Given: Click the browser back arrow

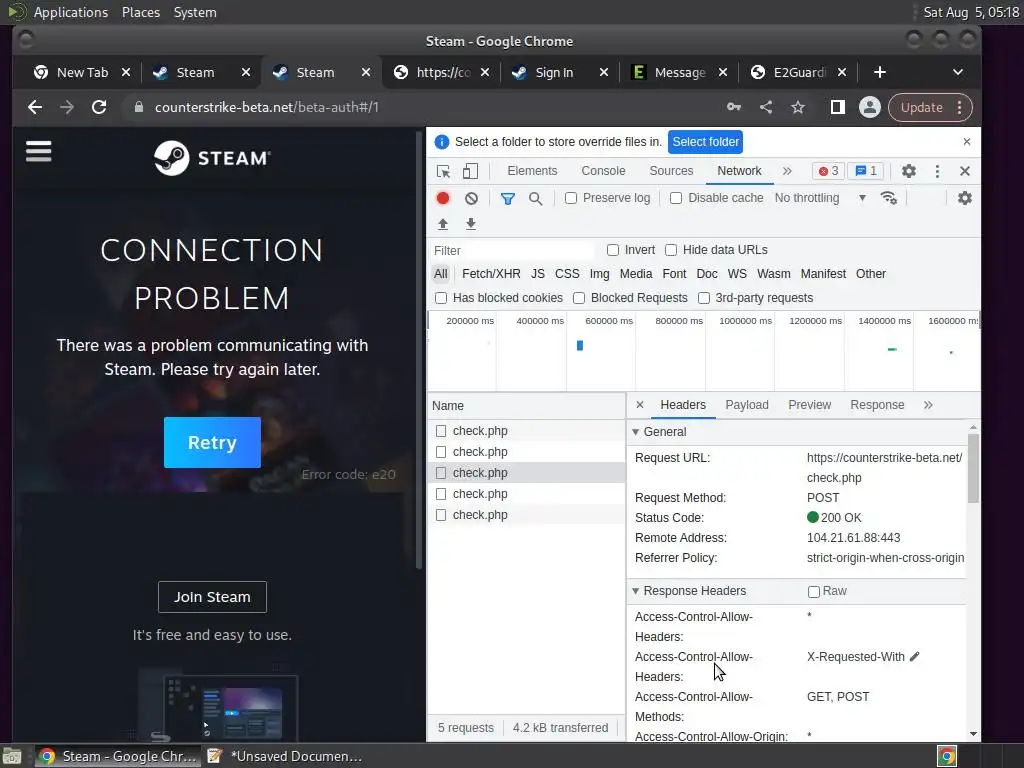Looking at the screenshot, I should [x=35, y=107].
